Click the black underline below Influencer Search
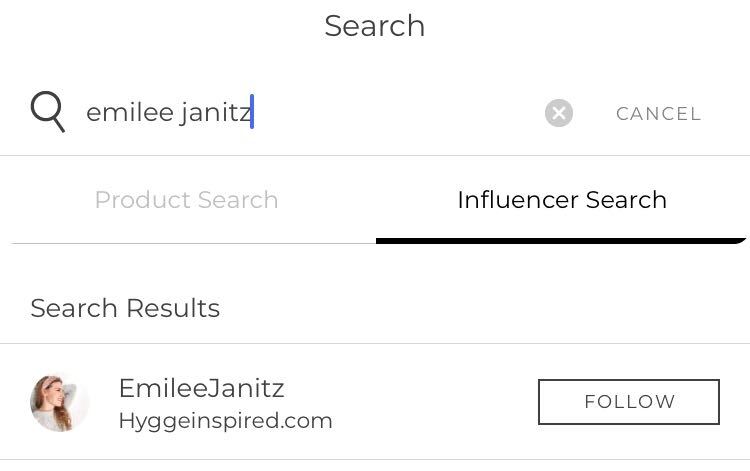Screen dimensions: 750x471 coord(561,240)
